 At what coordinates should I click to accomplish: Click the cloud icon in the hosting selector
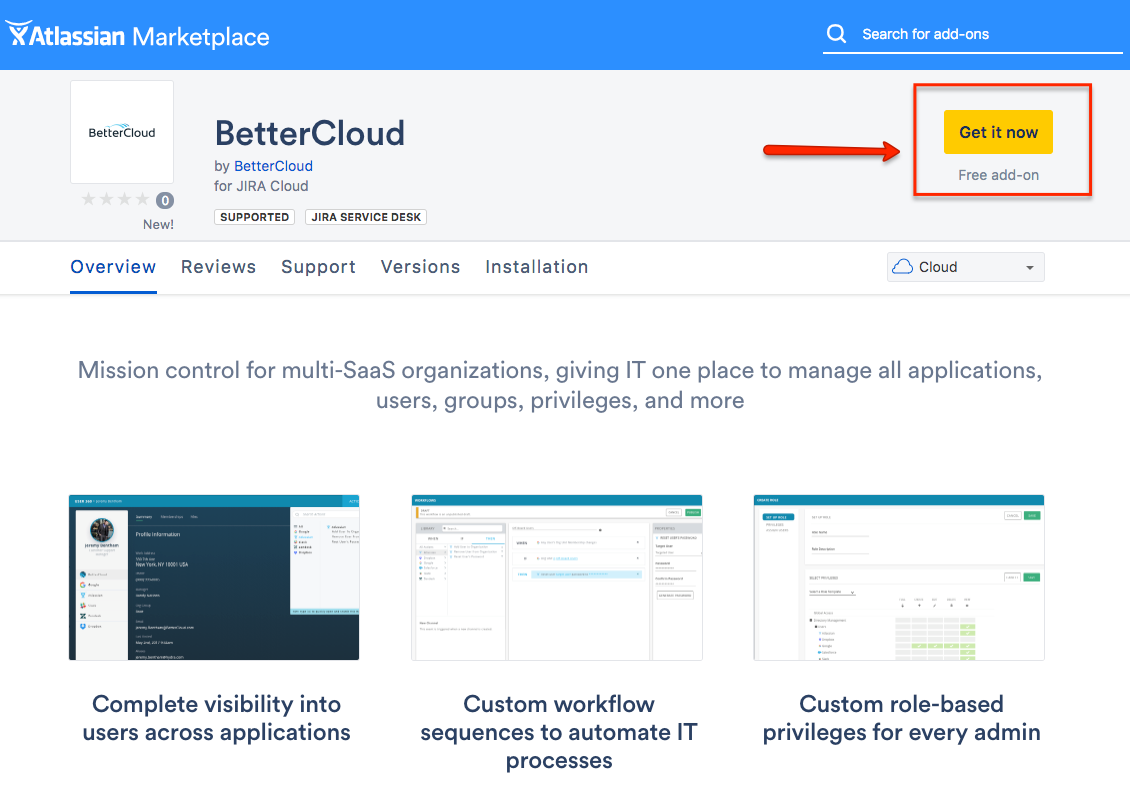click(902, 267)
